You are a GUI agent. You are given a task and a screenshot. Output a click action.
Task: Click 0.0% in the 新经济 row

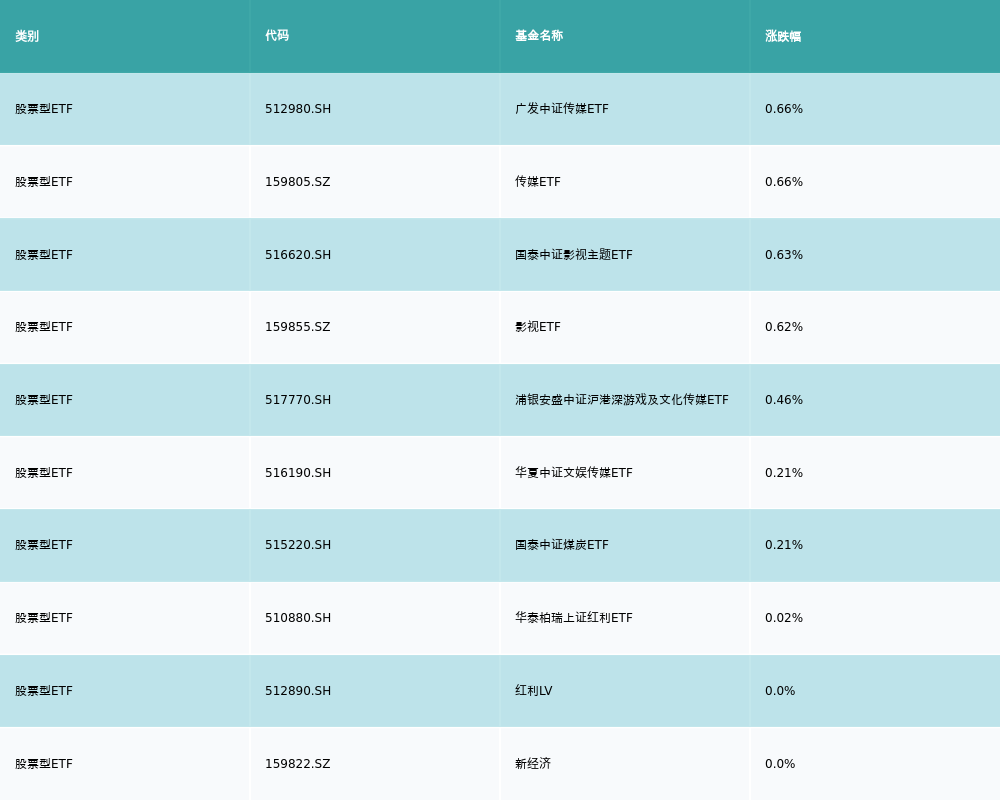click(x=780, y=764)
